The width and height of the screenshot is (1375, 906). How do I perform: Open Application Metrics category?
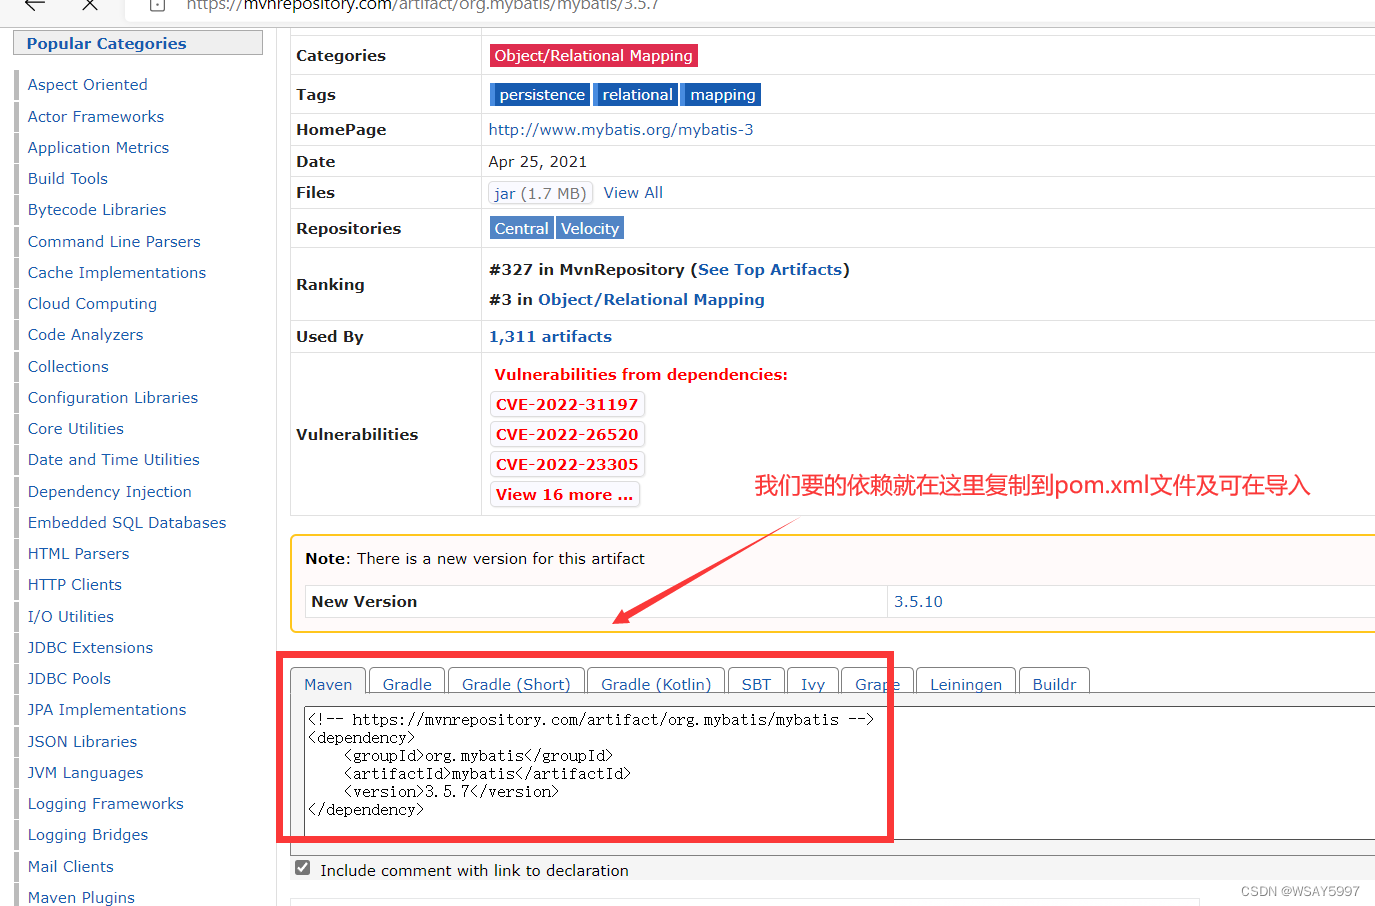click(98, 148)
